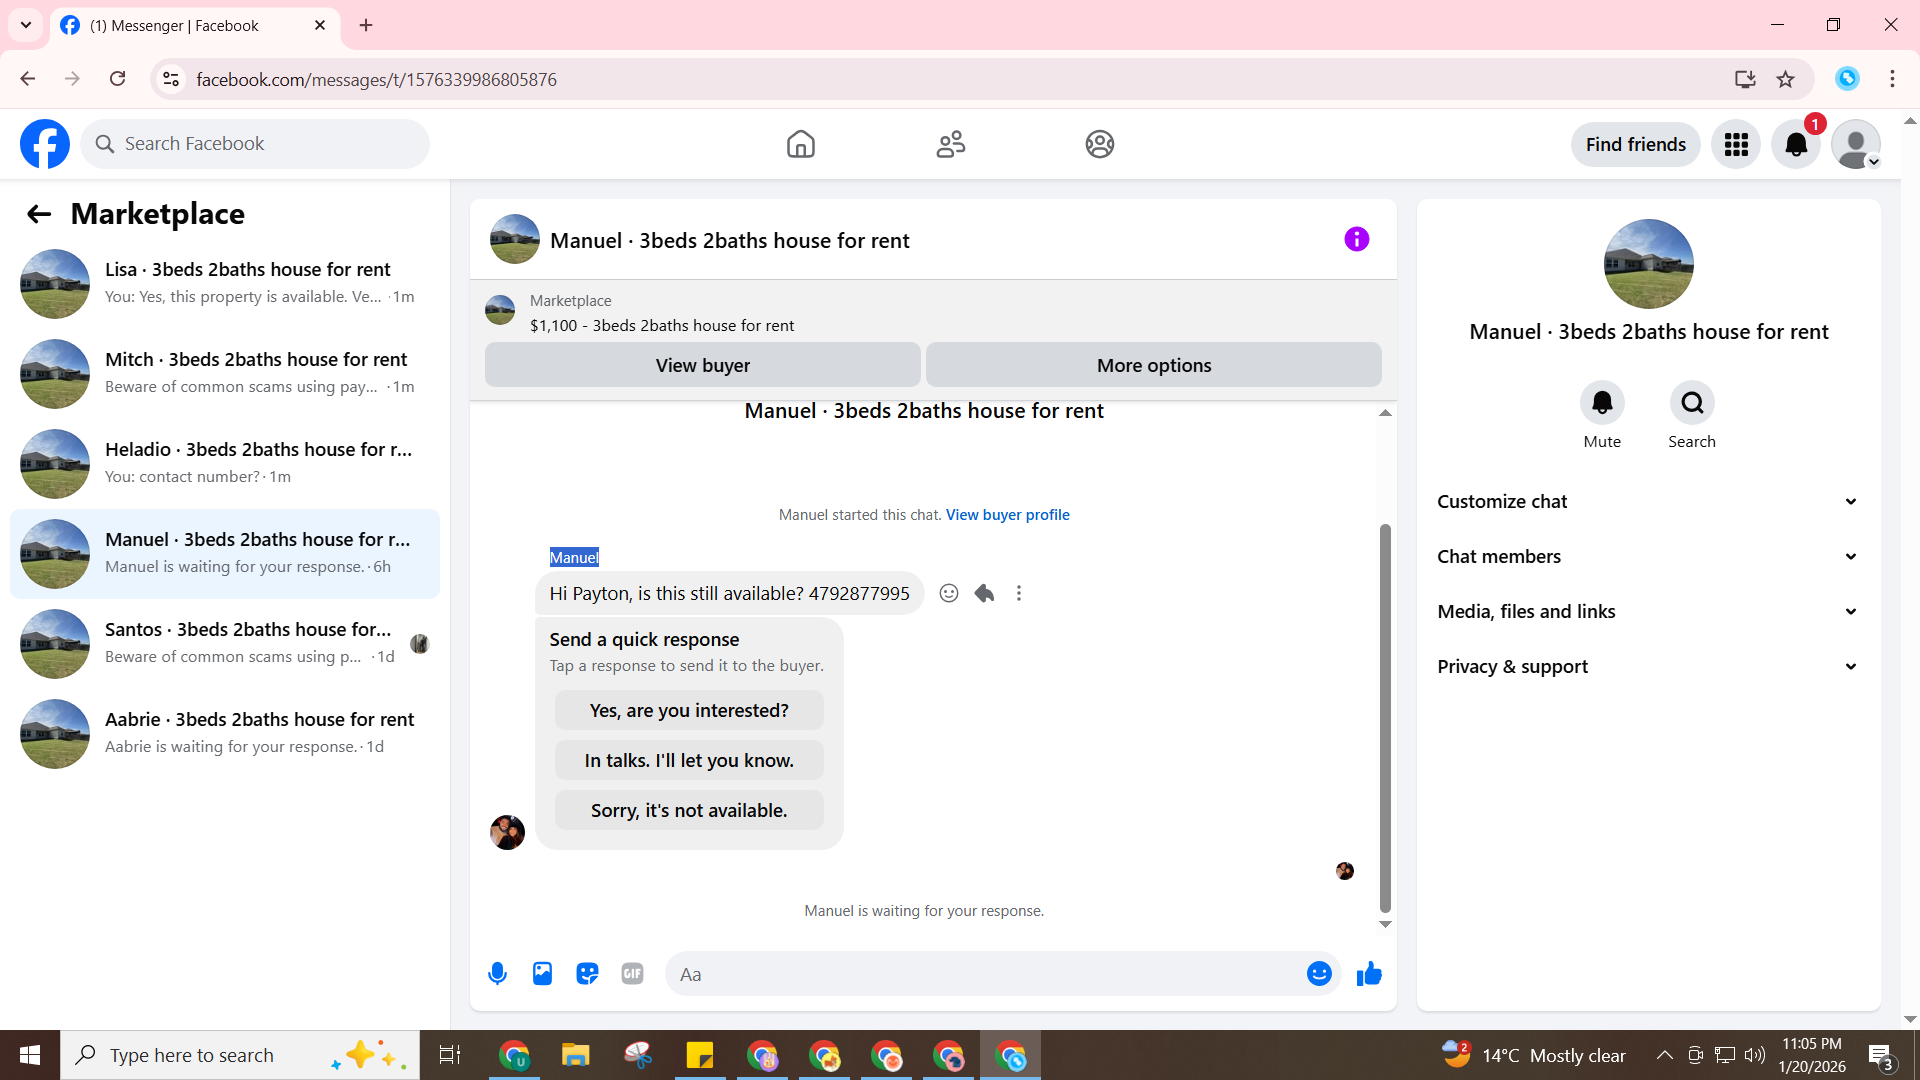Expand Chat members section

tap(1648, 557)
